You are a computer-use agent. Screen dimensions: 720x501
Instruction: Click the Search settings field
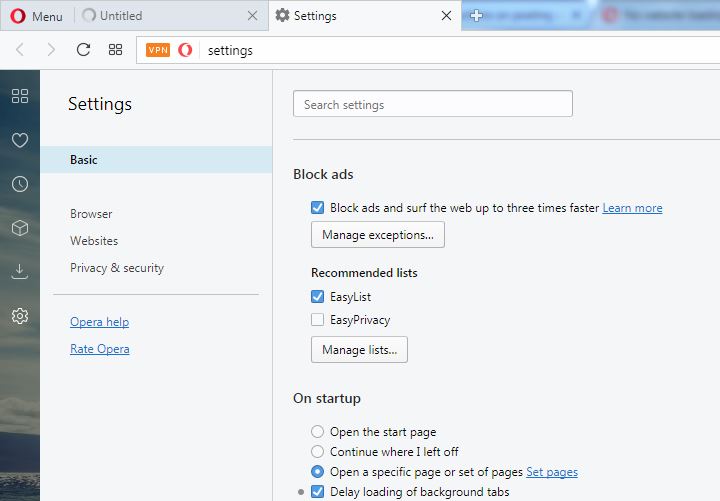(x=433, y=104)
